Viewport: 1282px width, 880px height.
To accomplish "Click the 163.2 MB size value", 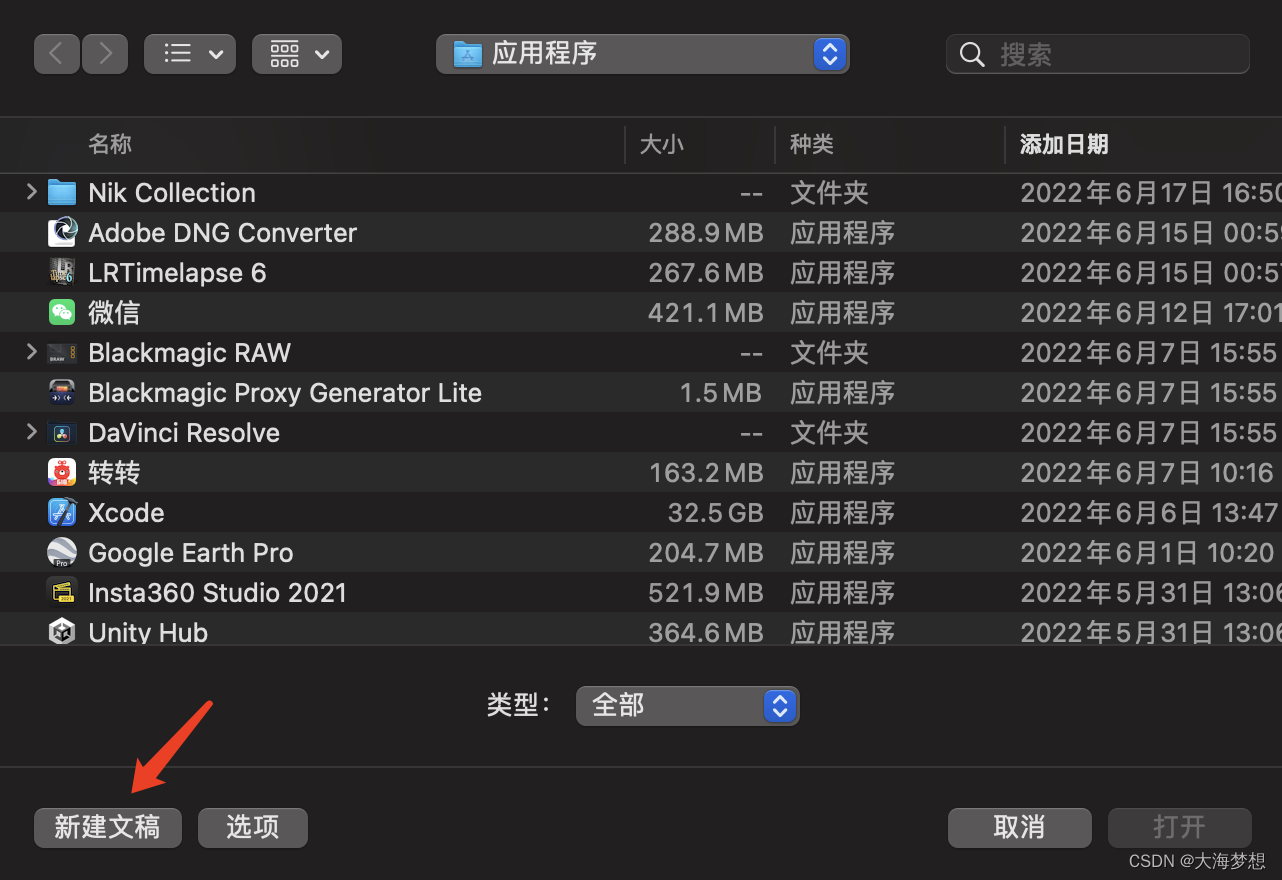I will [706, 473].
